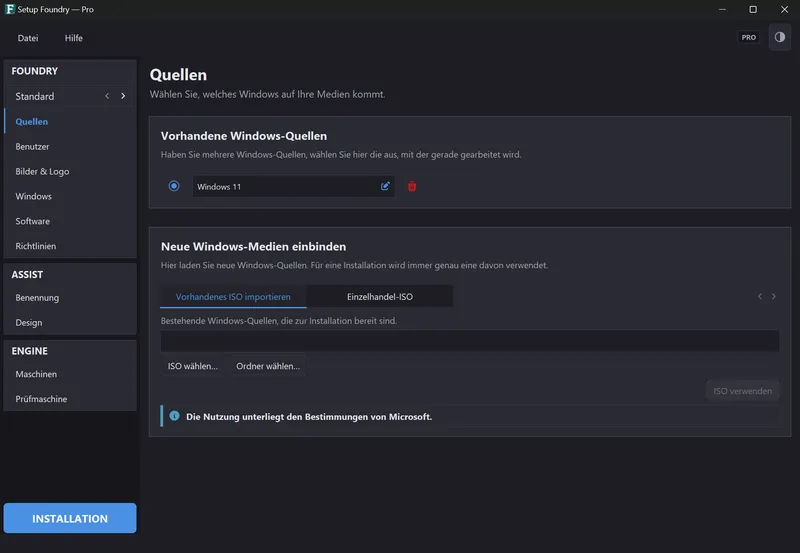This screenshot has height=553, width=800.
Task: Open Software section in sidebar
Action: click(x=70, y=221)
